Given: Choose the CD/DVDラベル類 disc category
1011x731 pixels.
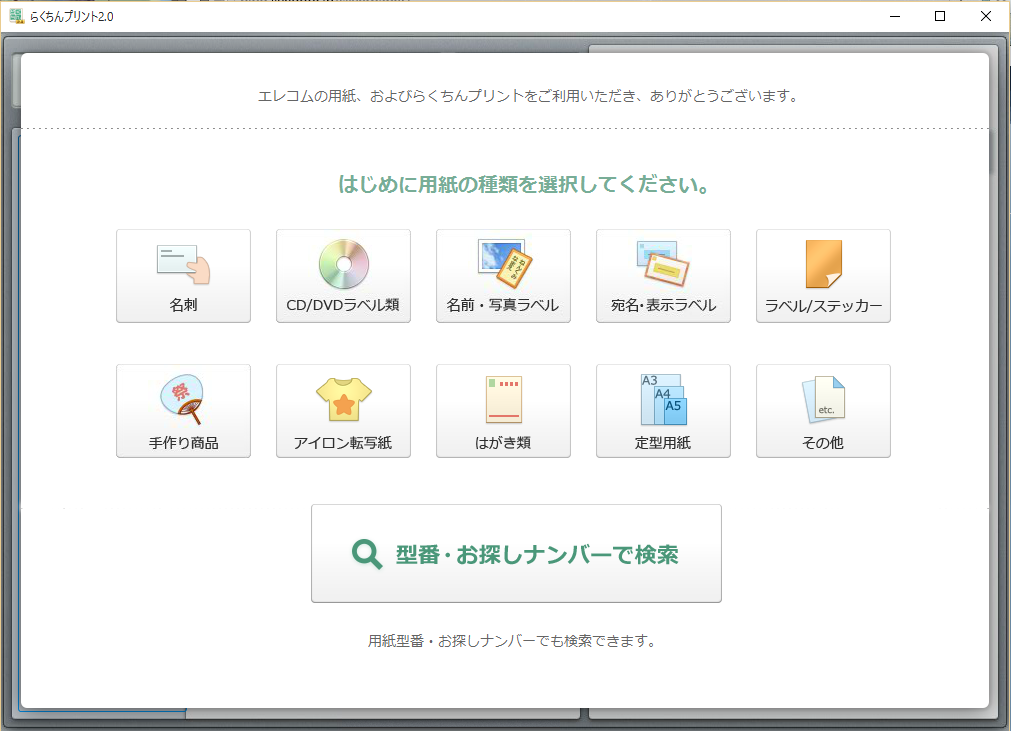Looking at the screenshot, I should (x=343, y=276).
